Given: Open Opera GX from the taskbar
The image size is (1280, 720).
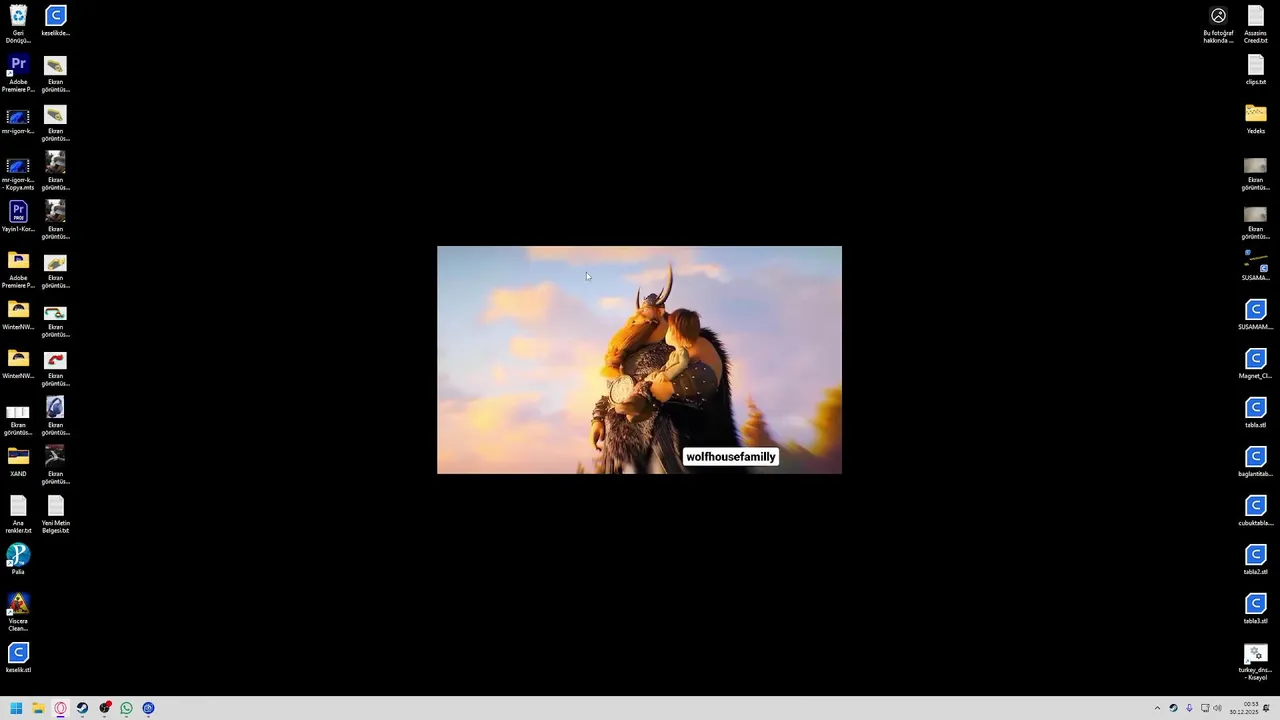Looking at the screenshot, I should 60,708.
